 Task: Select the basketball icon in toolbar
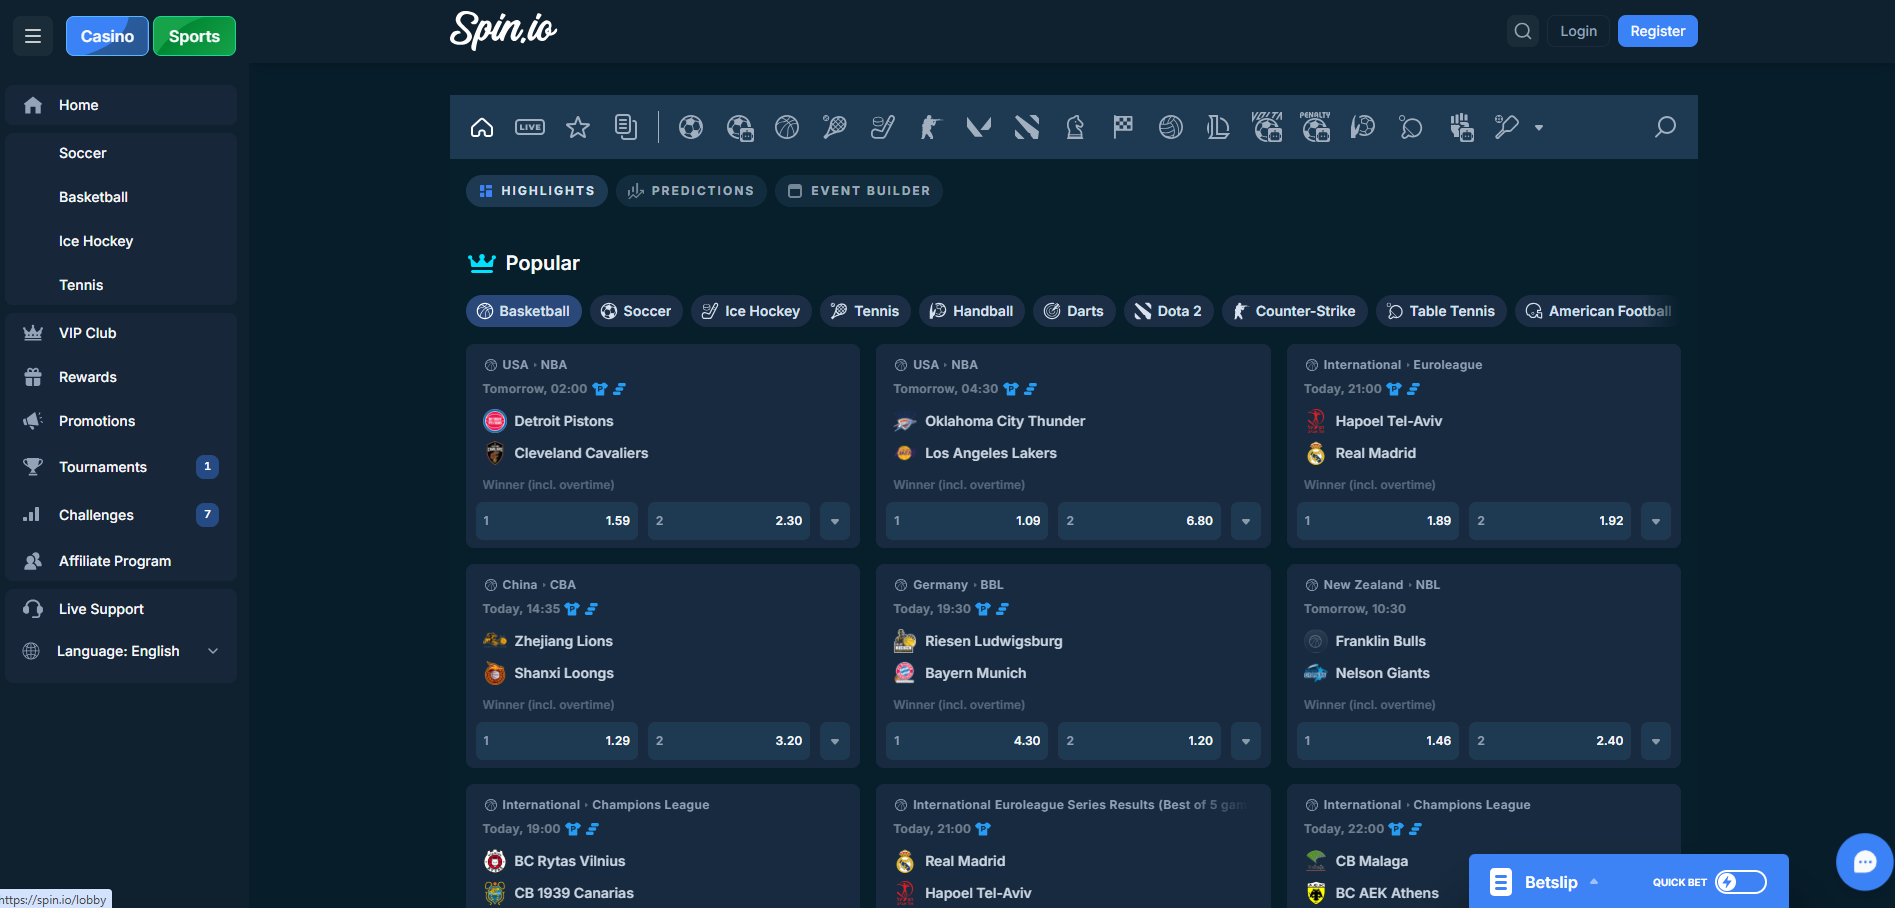tap(787, 127)
